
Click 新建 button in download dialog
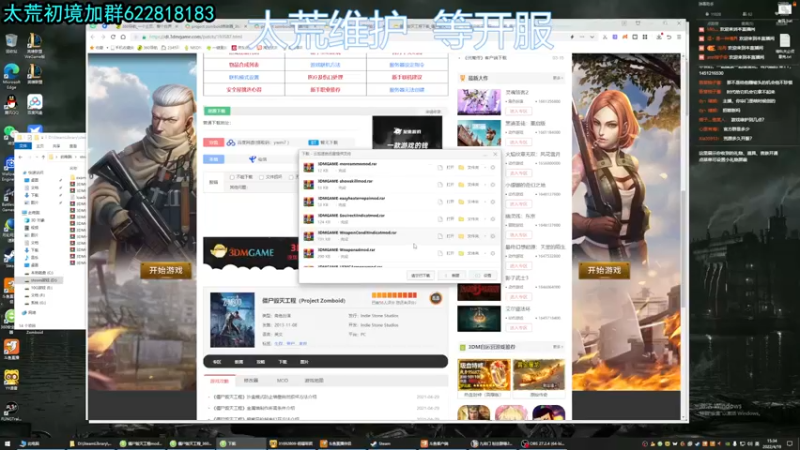pyautogui.click(x=453, y=276)
